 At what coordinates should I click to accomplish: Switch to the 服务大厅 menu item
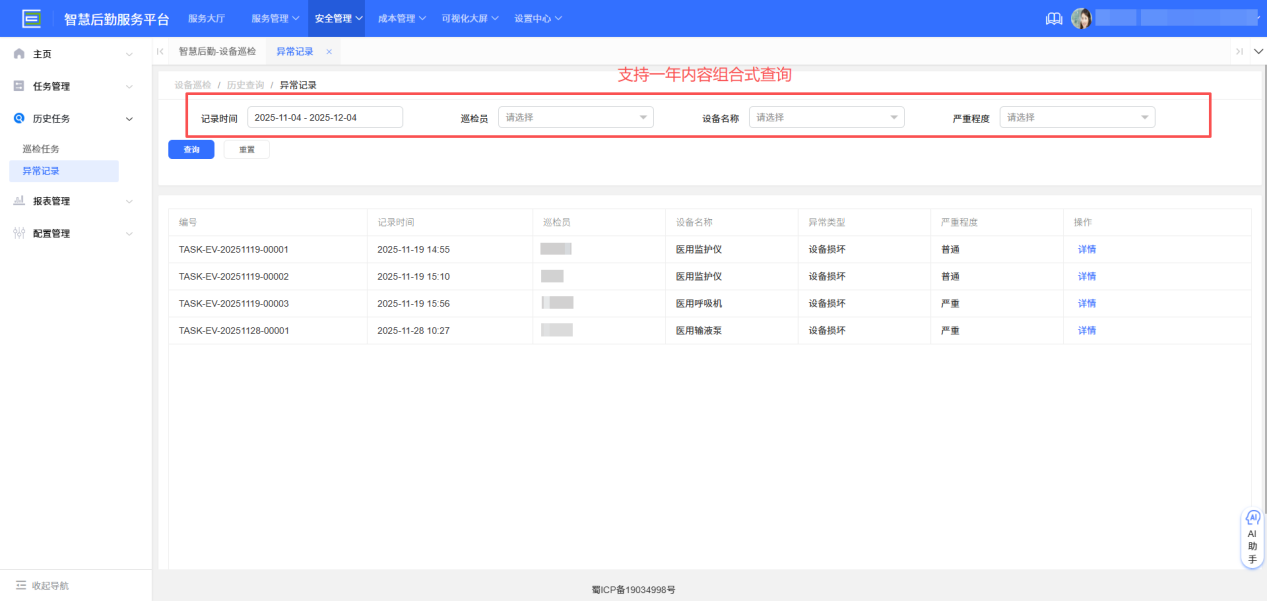[207, 17]
